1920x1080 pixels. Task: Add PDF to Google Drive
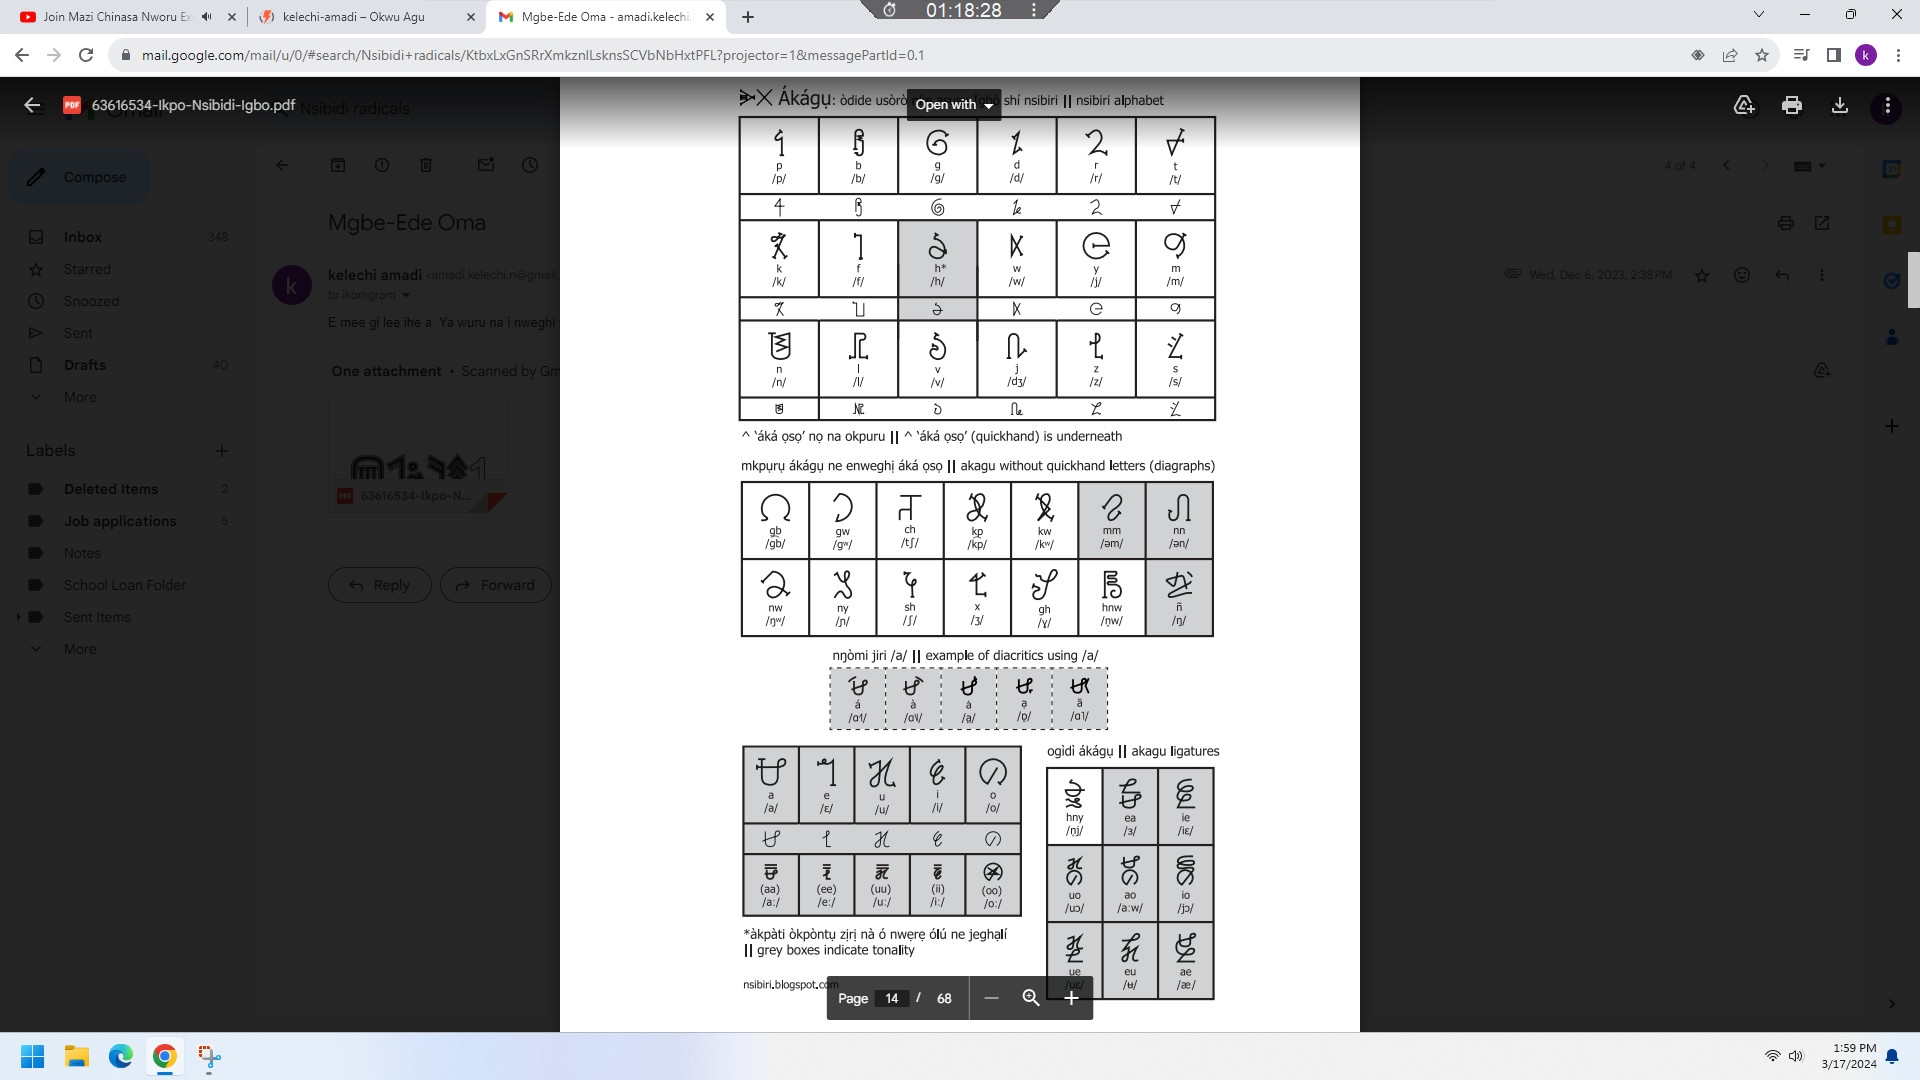(1744, 105)
